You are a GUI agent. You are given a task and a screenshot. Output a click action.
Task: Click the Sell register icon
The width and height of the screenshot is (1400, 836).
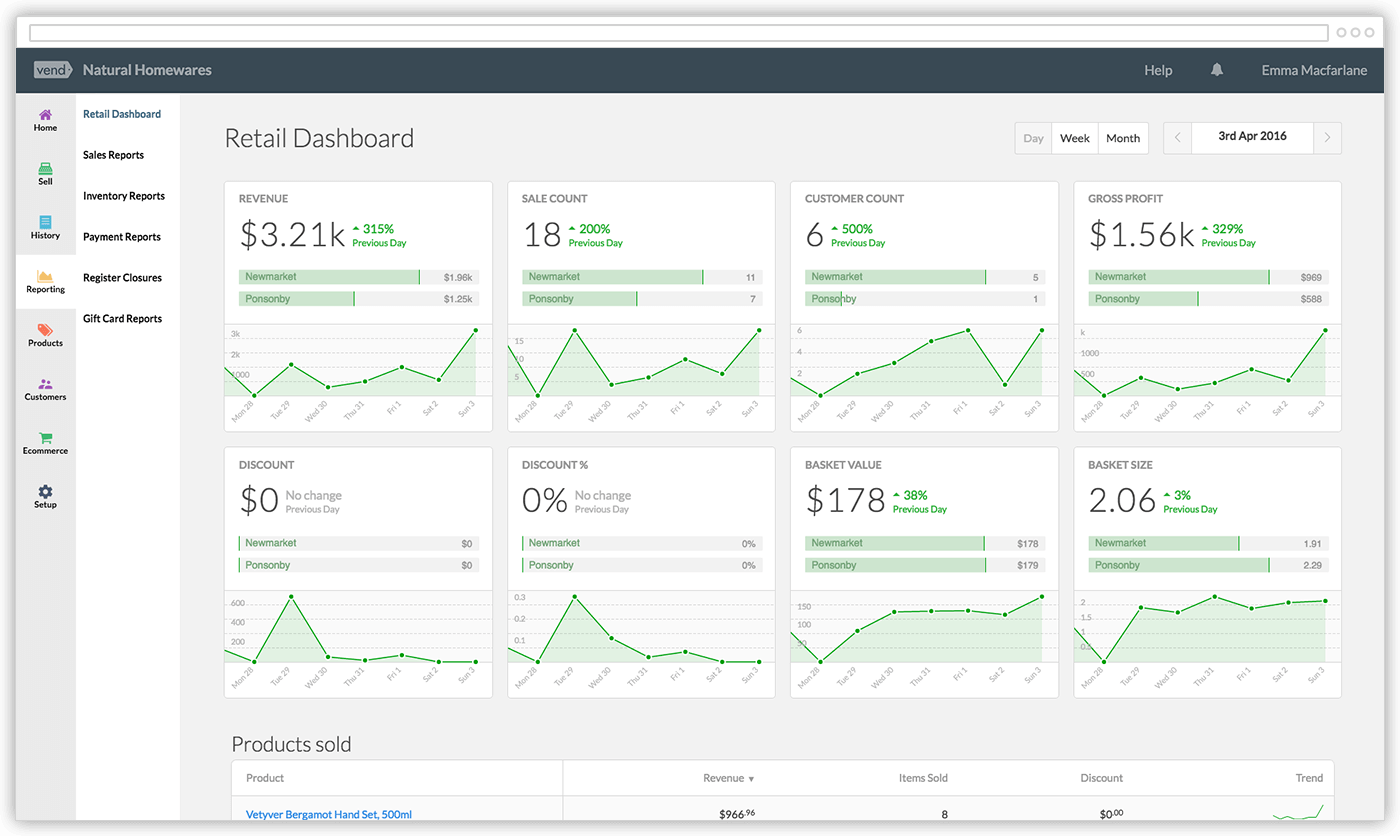45,169
